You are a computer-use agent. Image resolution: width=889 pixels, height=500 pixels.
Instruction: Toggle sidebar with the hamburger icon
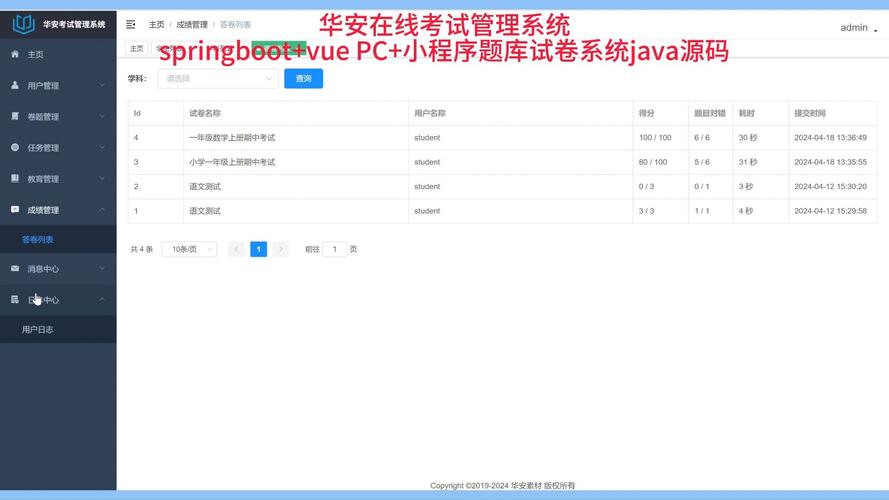(x=130, y=24)
